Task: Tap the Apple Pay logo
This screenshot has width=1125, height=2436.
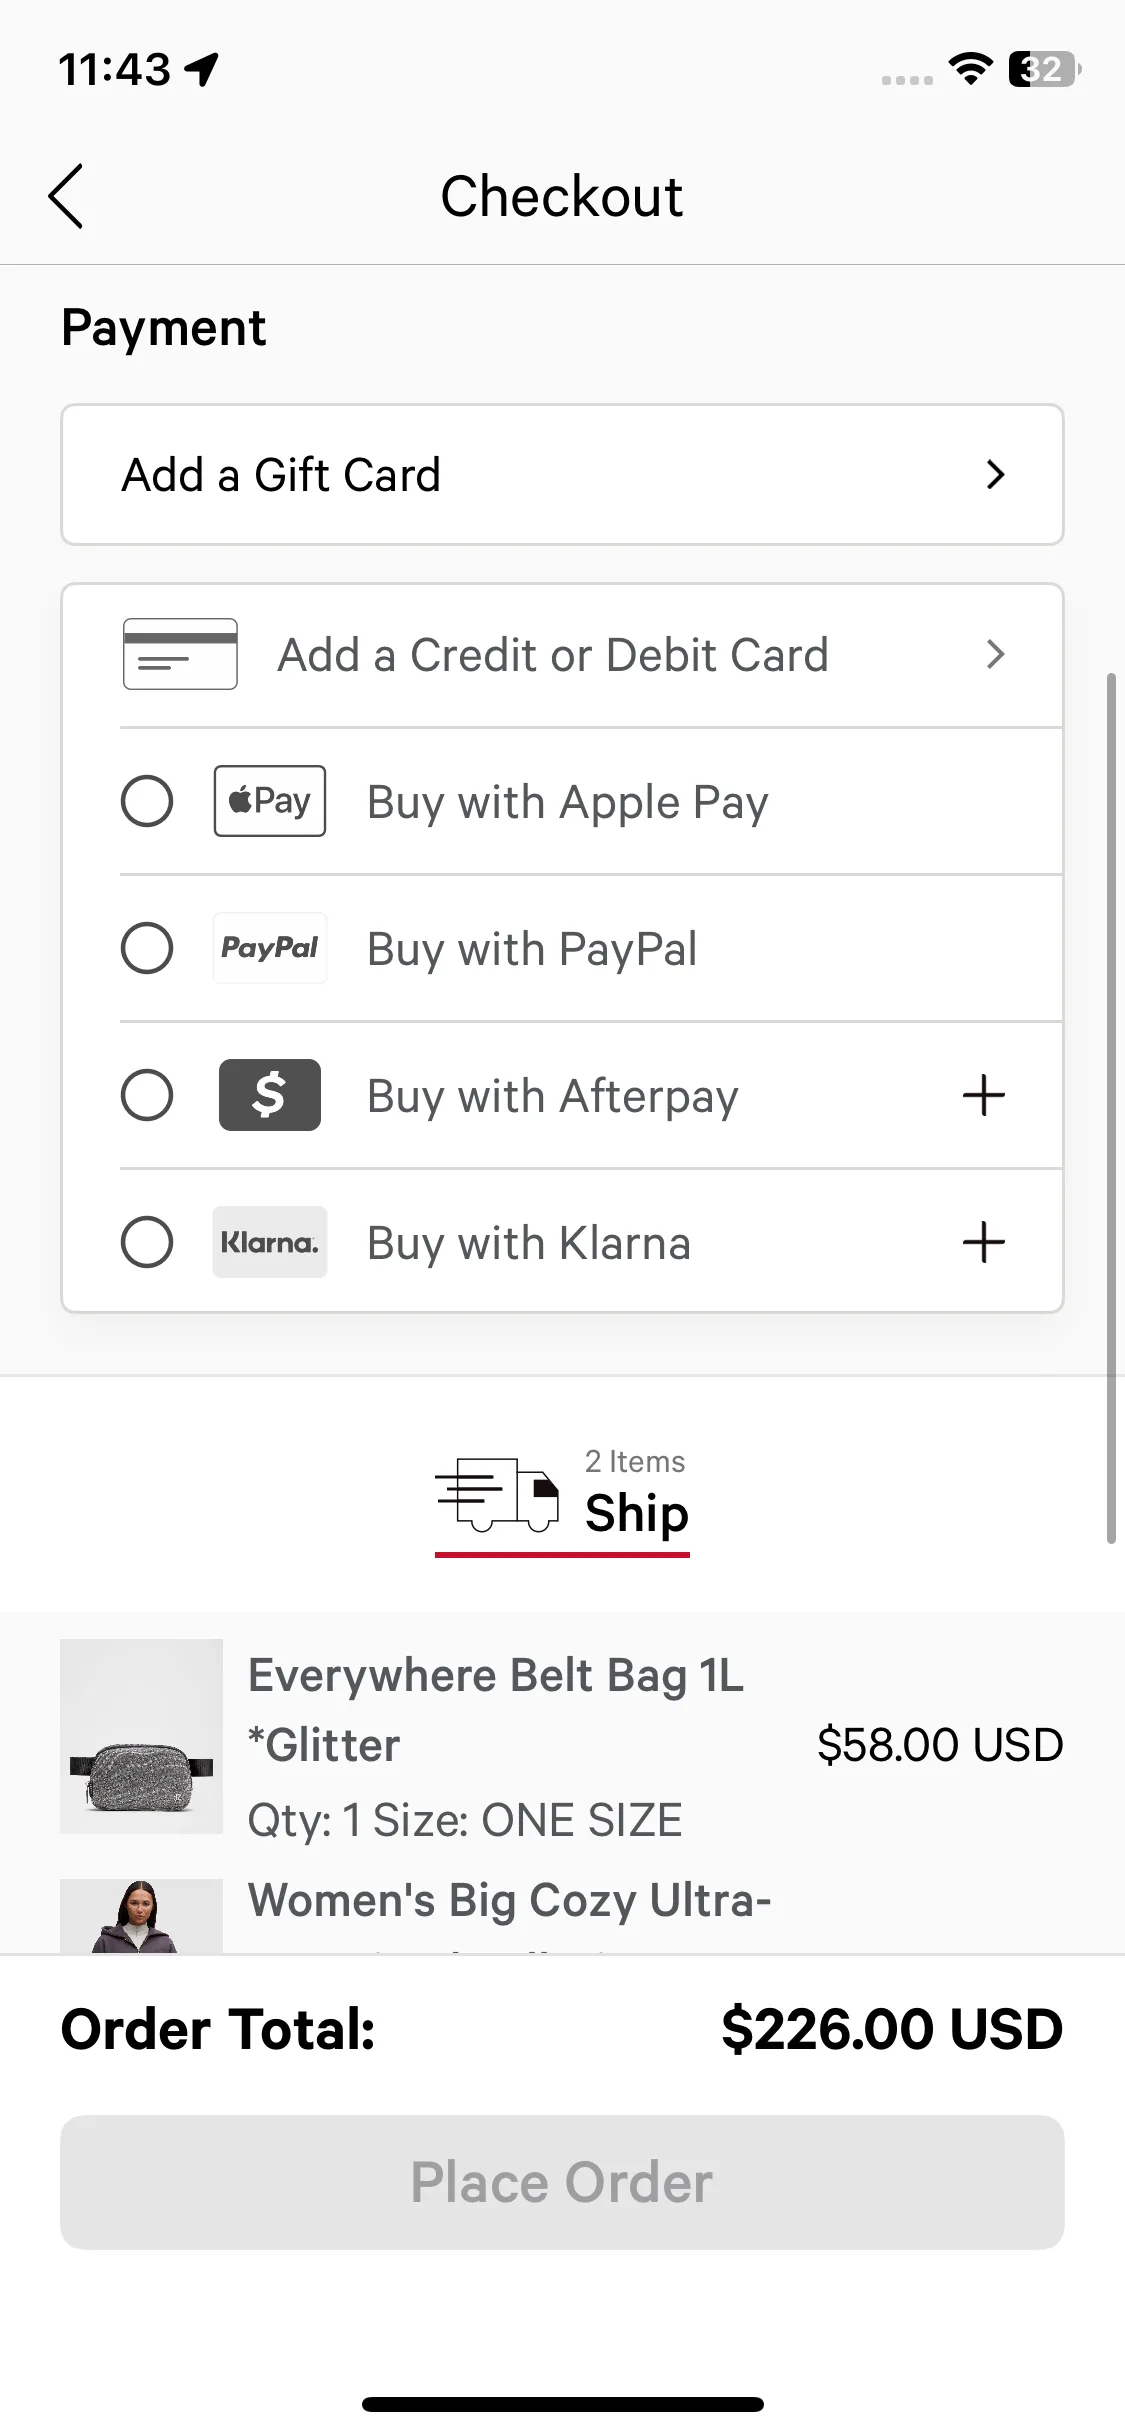Action: pyautogui.click(x=269, y=801)
